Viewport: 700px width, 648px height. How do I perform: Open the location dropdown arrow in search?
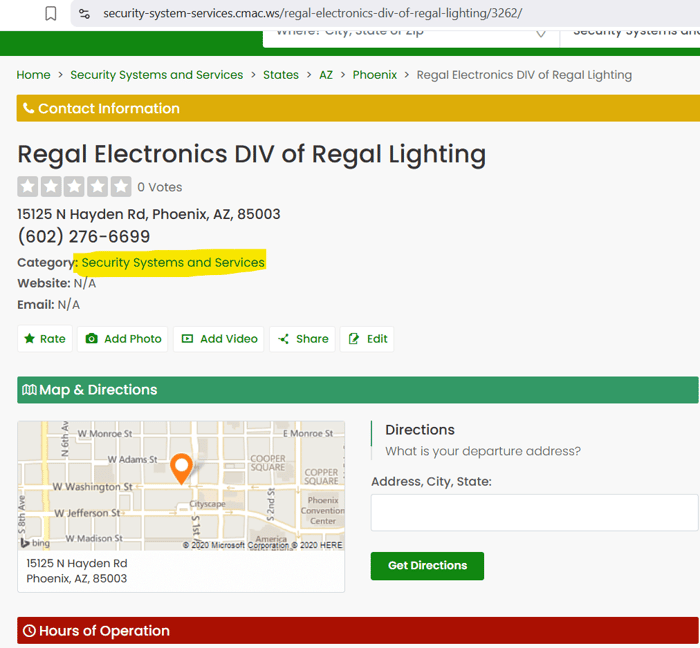[541, 32]
